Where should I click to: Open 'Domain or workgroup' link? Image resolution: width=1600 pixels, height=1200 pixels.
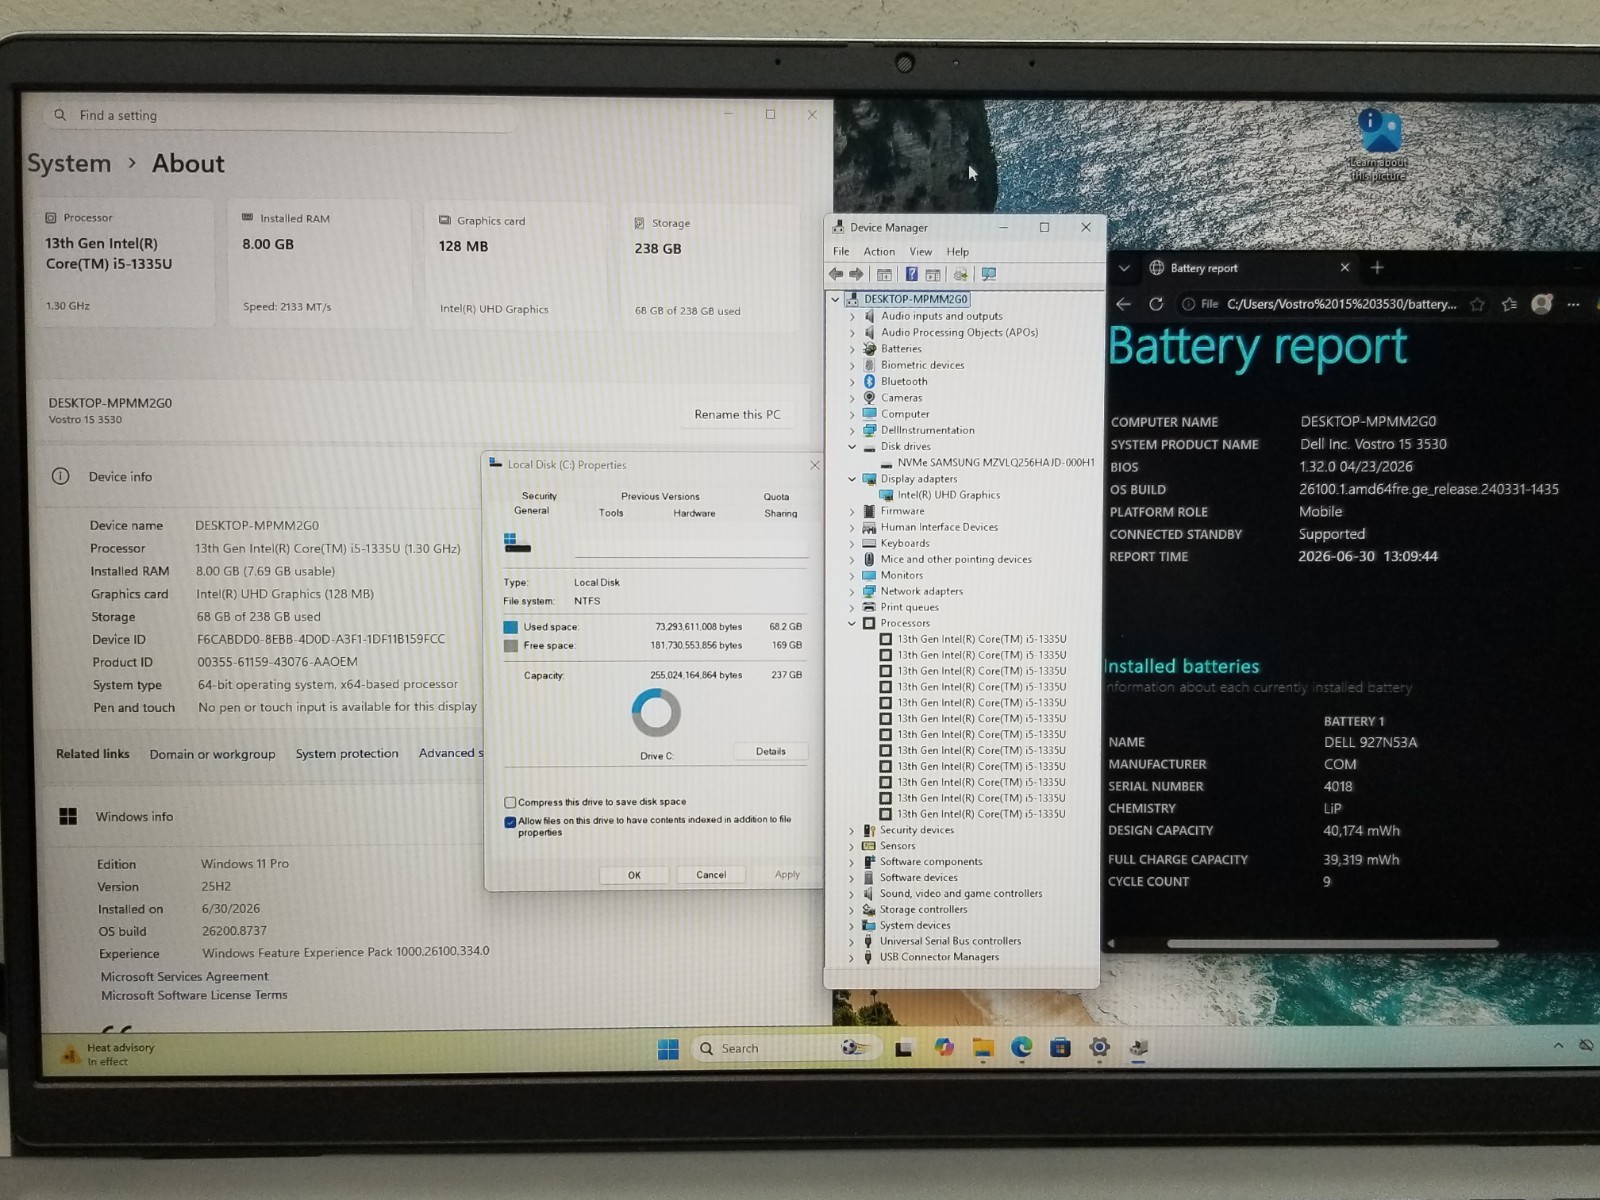tap(212, 754)
